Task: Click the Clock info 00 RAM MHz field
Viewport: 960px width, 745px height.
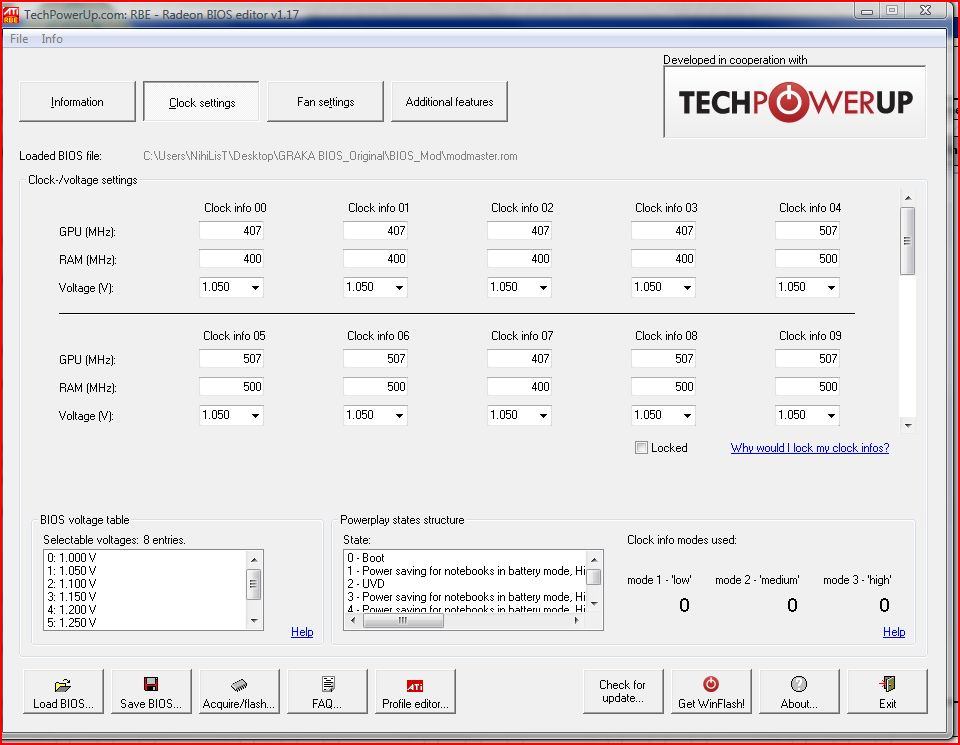Action: [x=231, y=258]
